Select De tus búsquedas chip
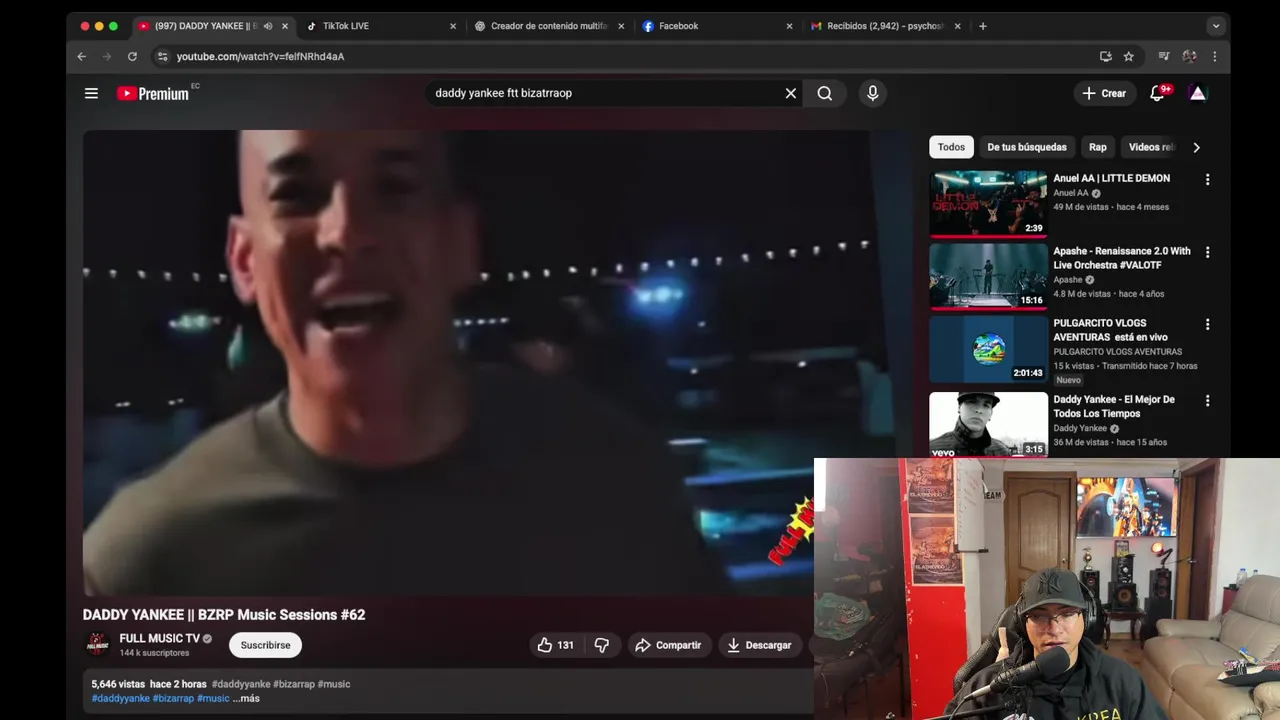 pyautogui.click(x=1027, y=147)
